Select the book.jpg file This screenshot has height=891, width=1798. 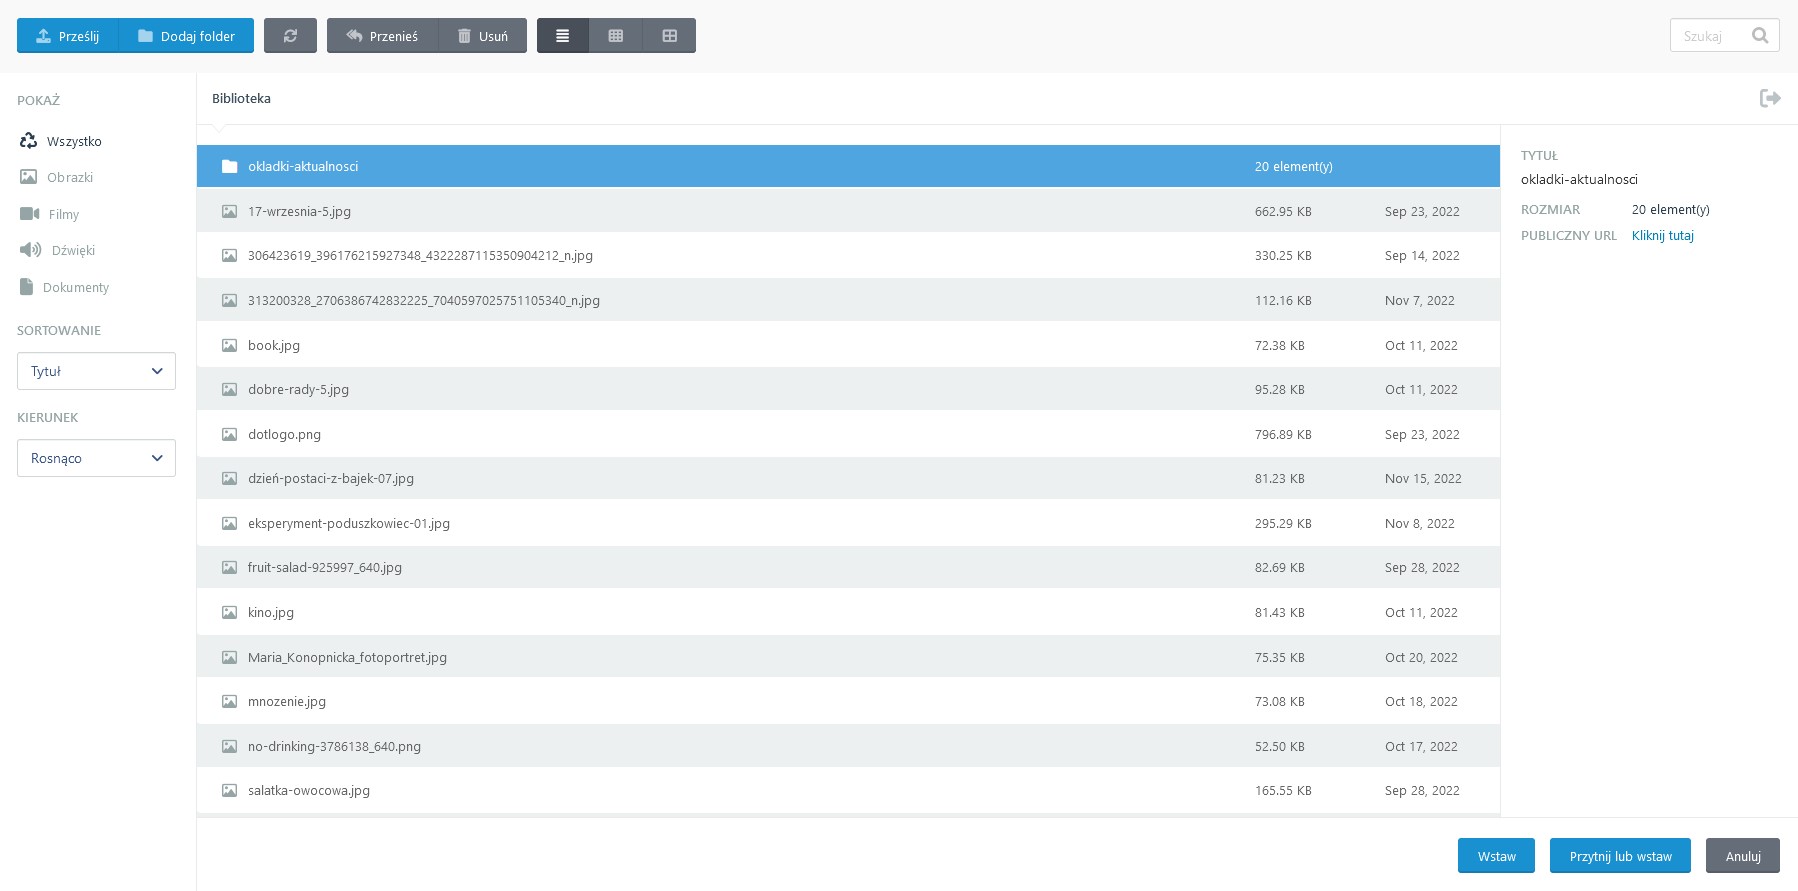click(x=274, y=346)
